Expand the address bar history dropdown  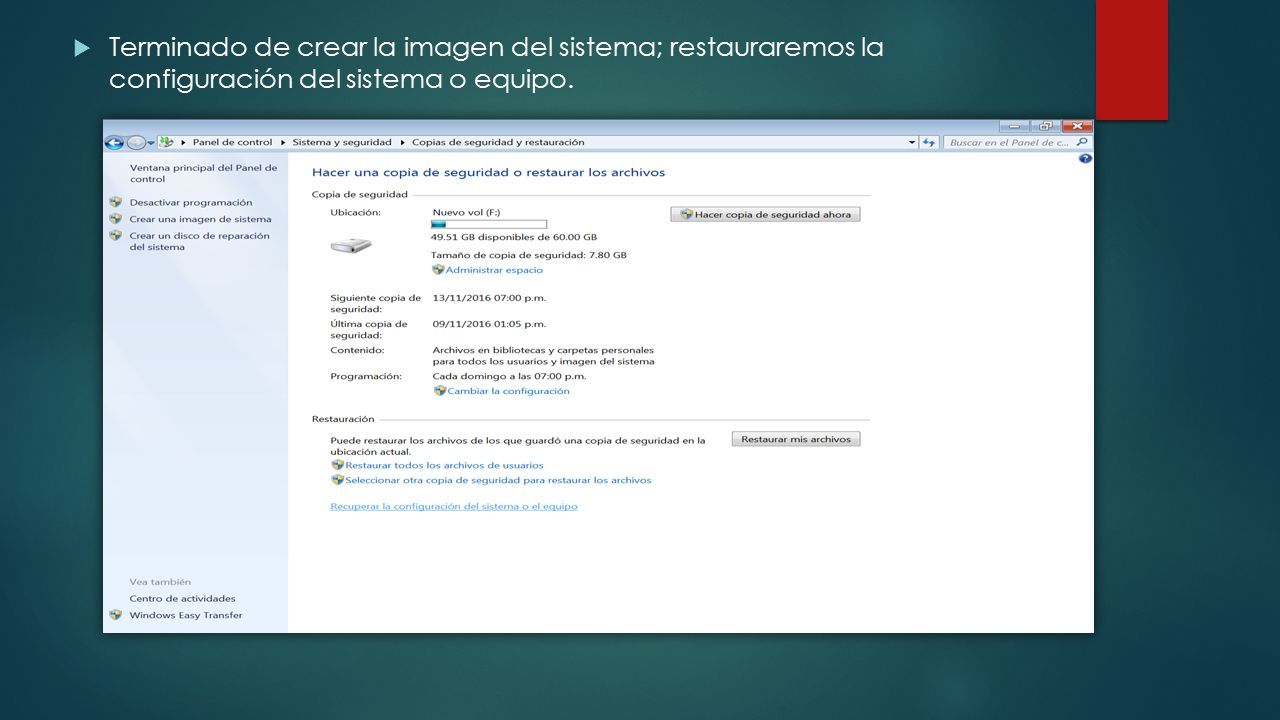tap(912, 143)
